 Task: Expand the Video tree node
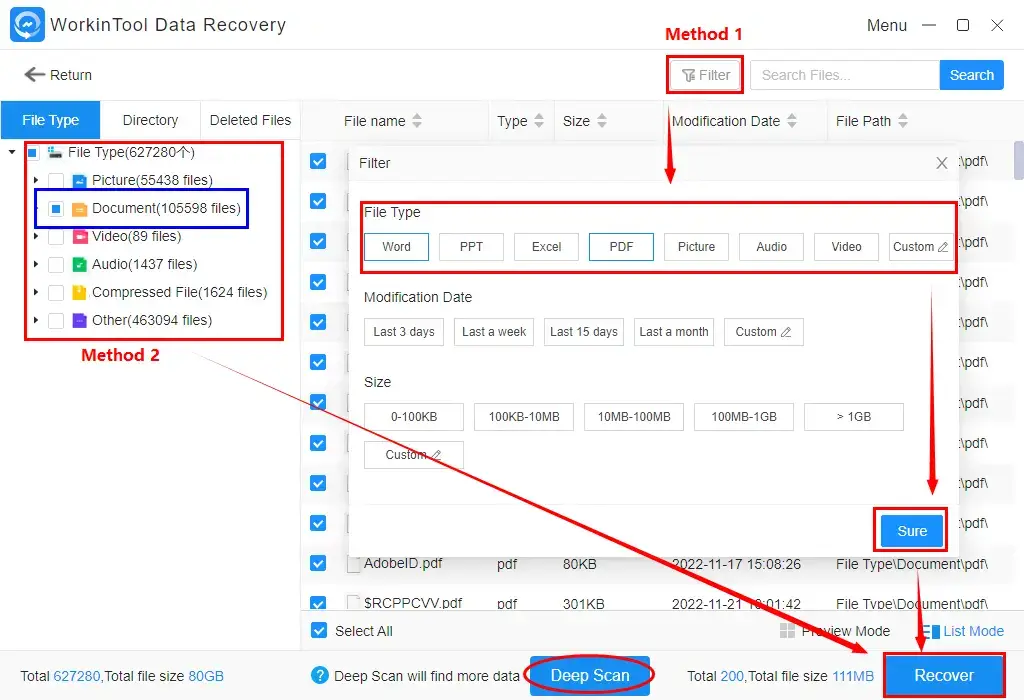point(36,236)
